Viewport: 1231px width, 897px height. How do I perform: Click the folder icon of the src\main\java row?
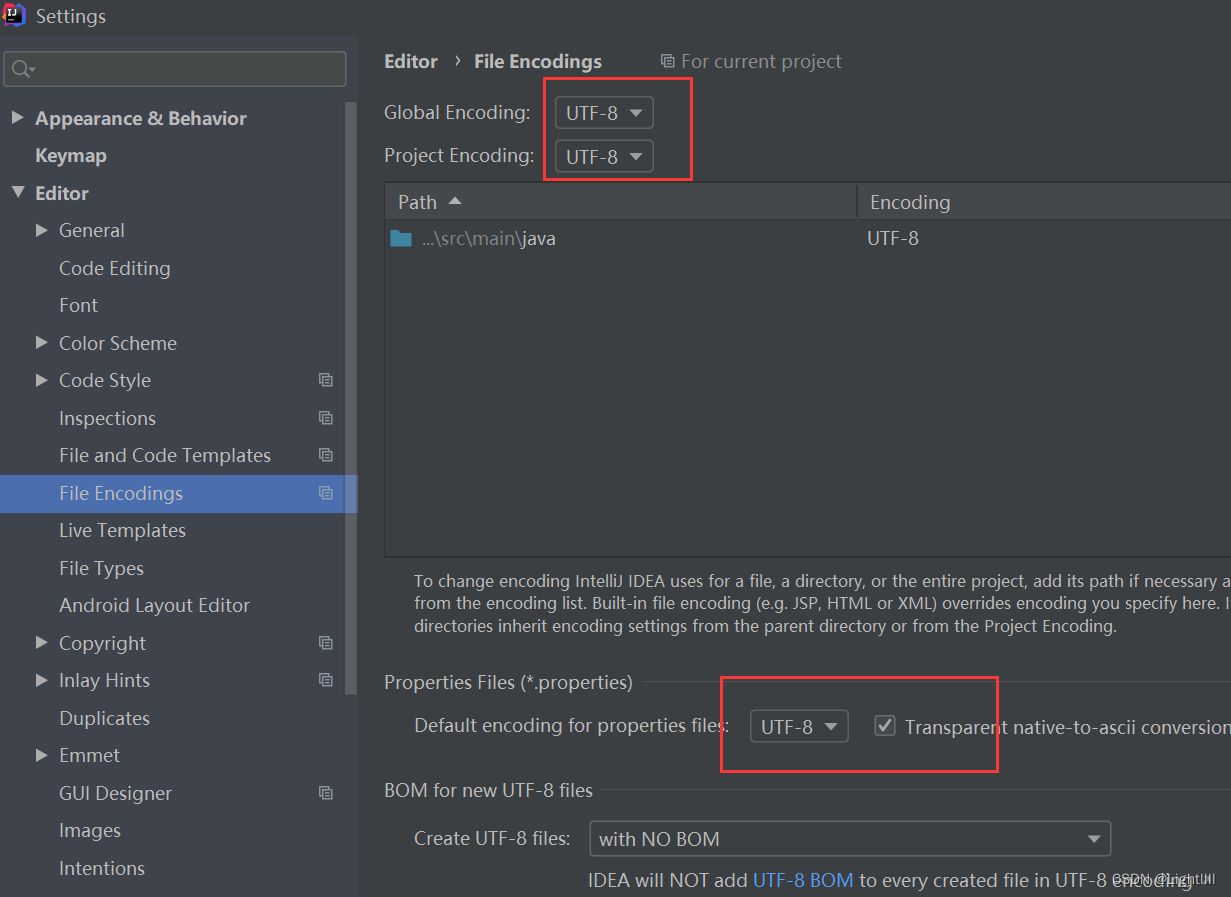pyautogui.click(x=401, y=239)
